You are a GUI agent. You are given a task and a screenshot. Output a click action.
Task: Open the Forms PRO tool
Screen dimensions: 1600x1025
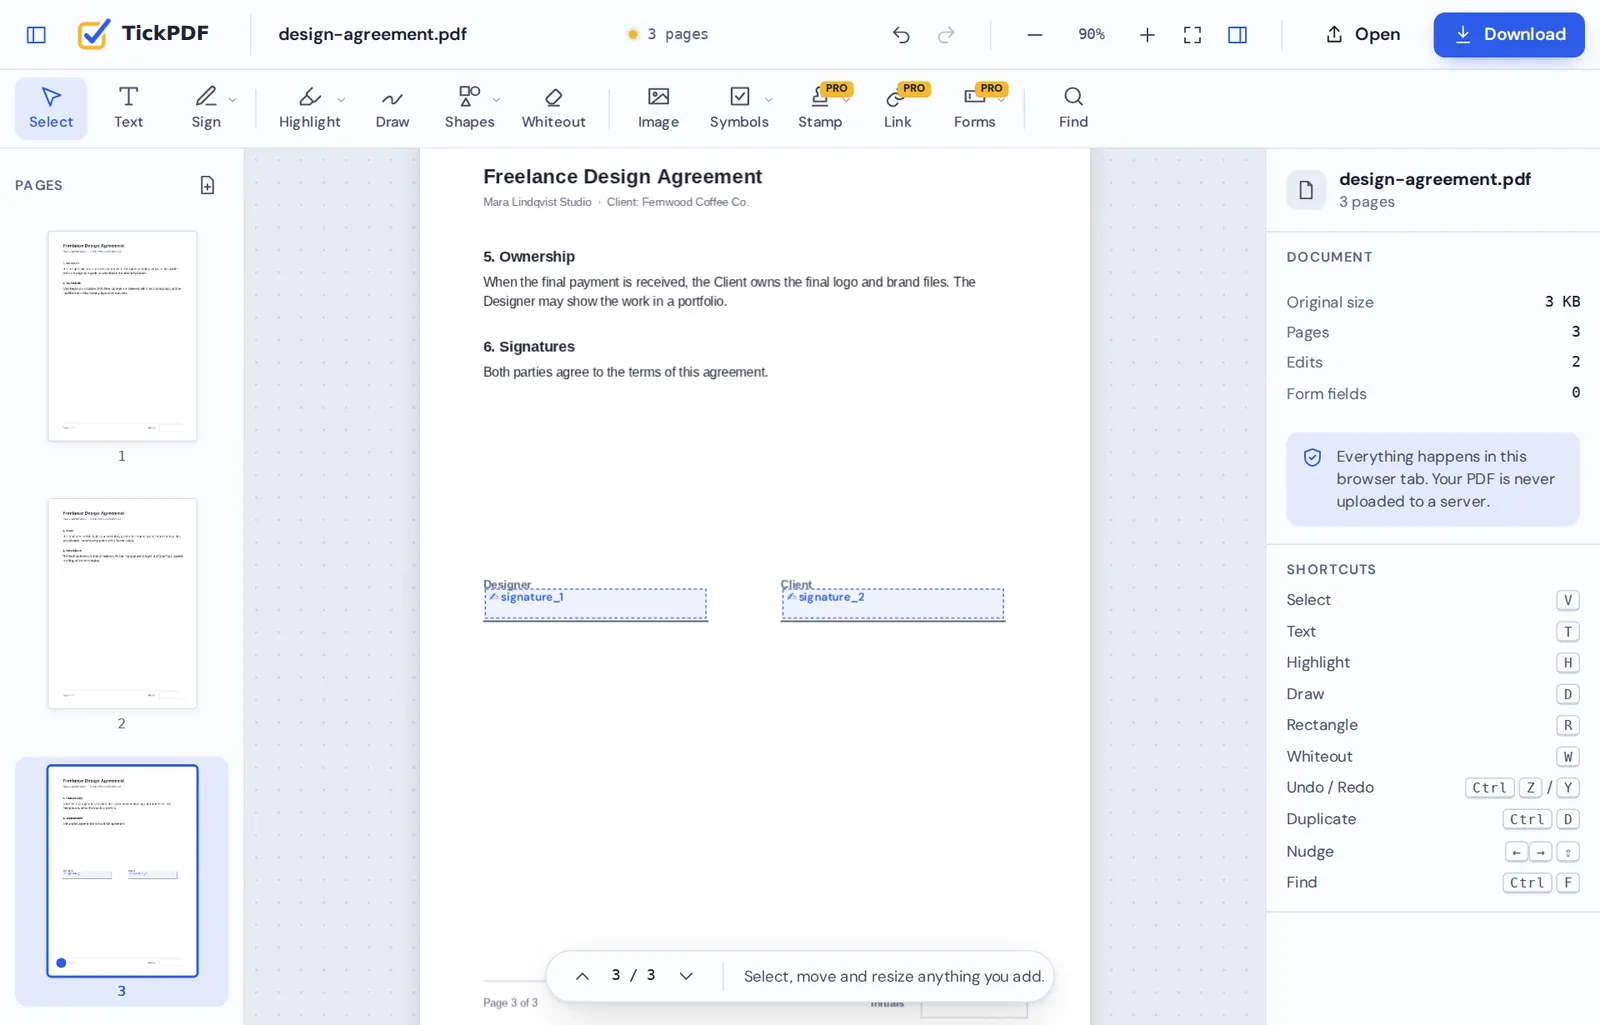pos(974,108)
